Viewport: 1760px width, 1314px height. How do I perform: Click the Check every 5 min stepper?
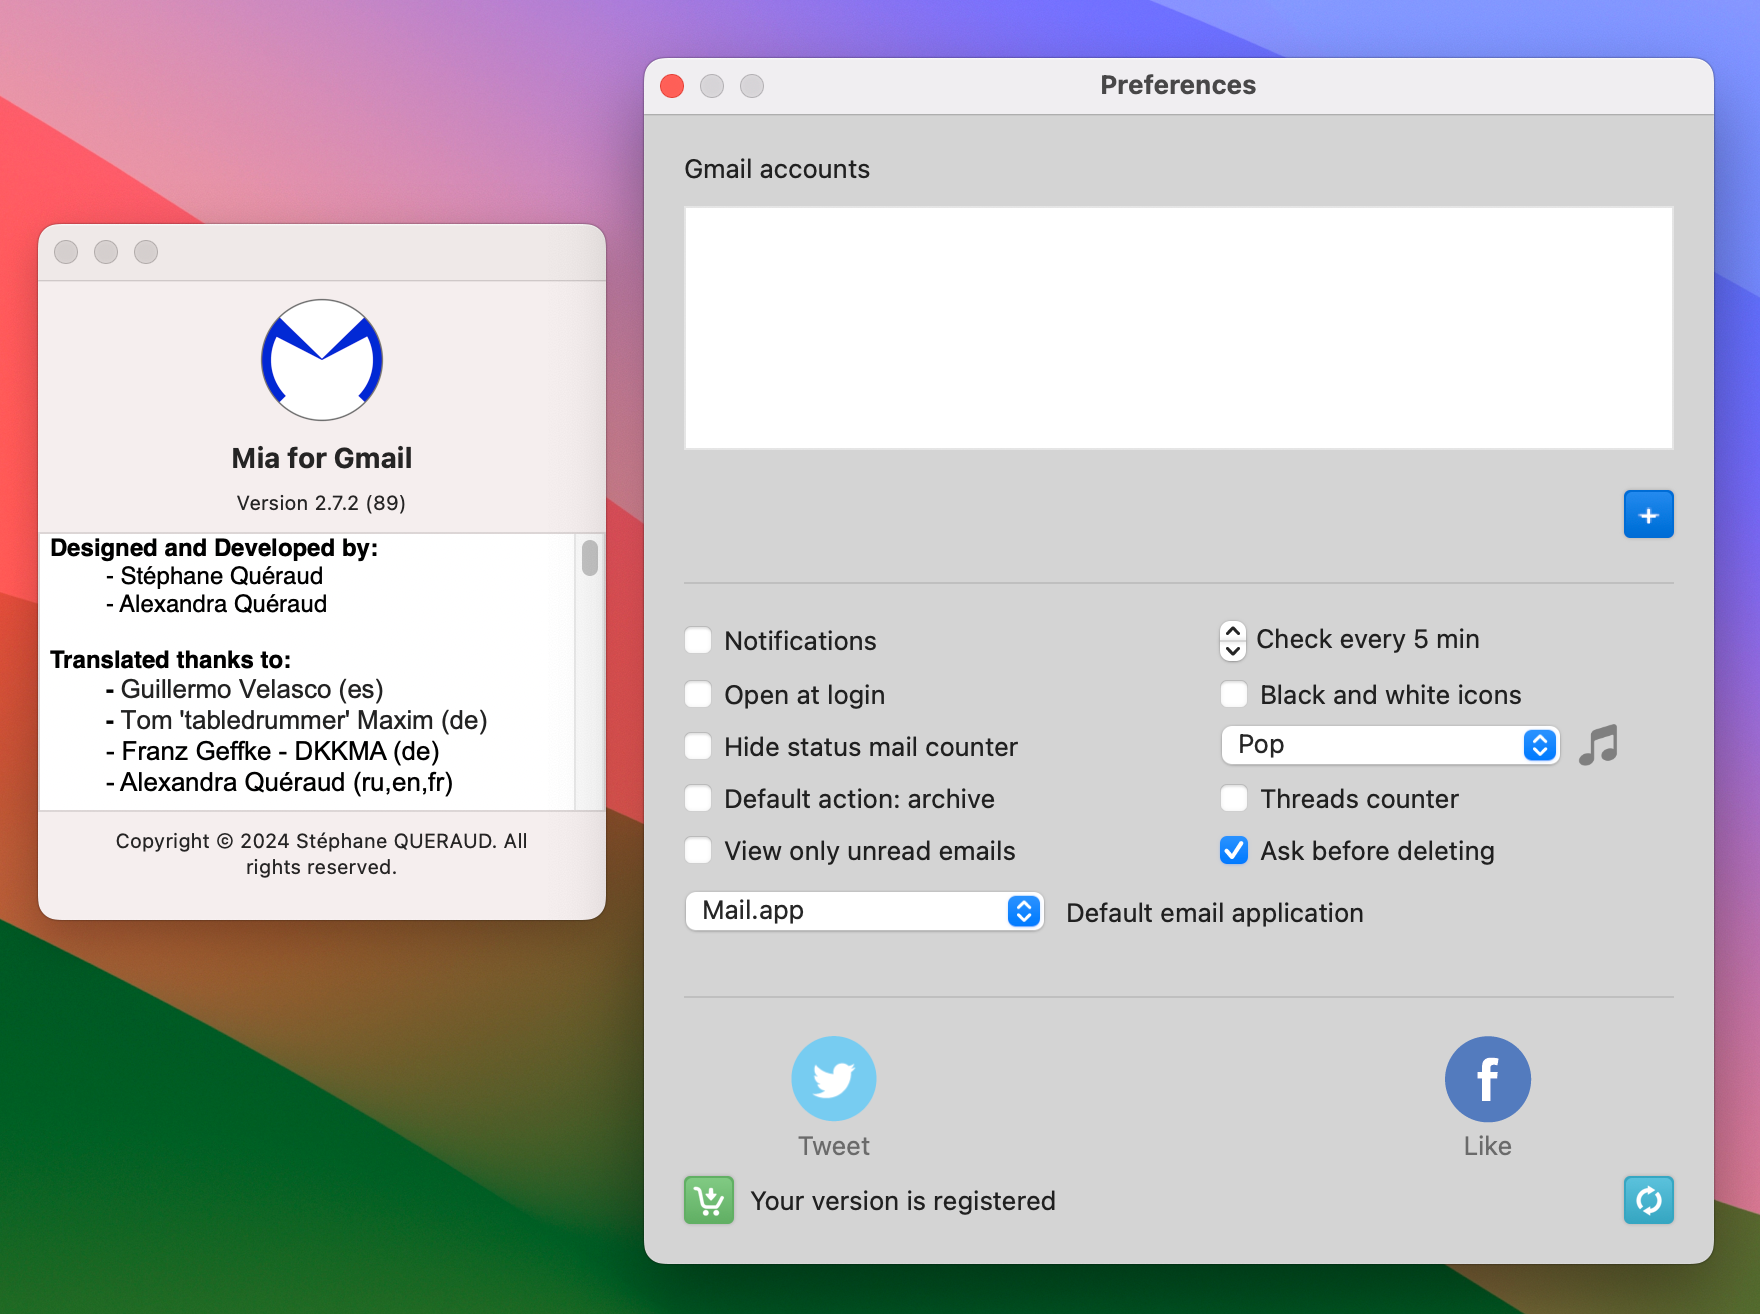pyautogui.click(x=1233, y=640)
